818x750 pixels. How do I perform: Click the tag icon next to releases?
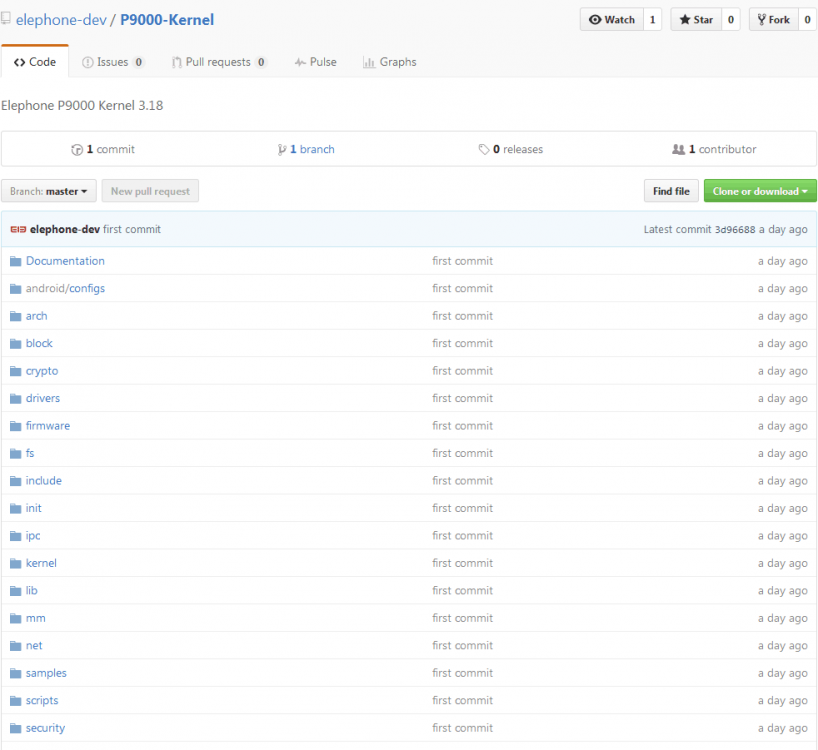tap(484, 150)
